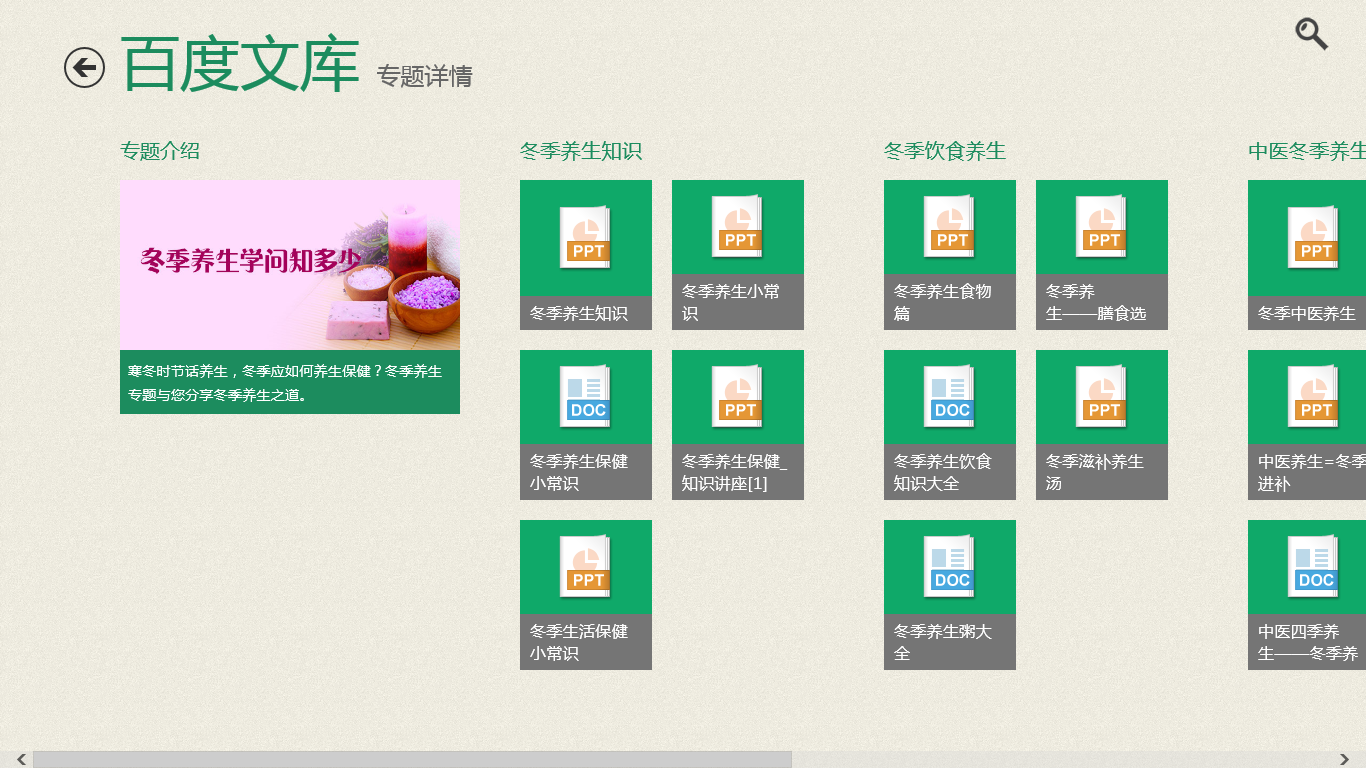1366x768 pixels.
Task: Open the PPT icon for 冬季养生知识
Action: point(586,238)
